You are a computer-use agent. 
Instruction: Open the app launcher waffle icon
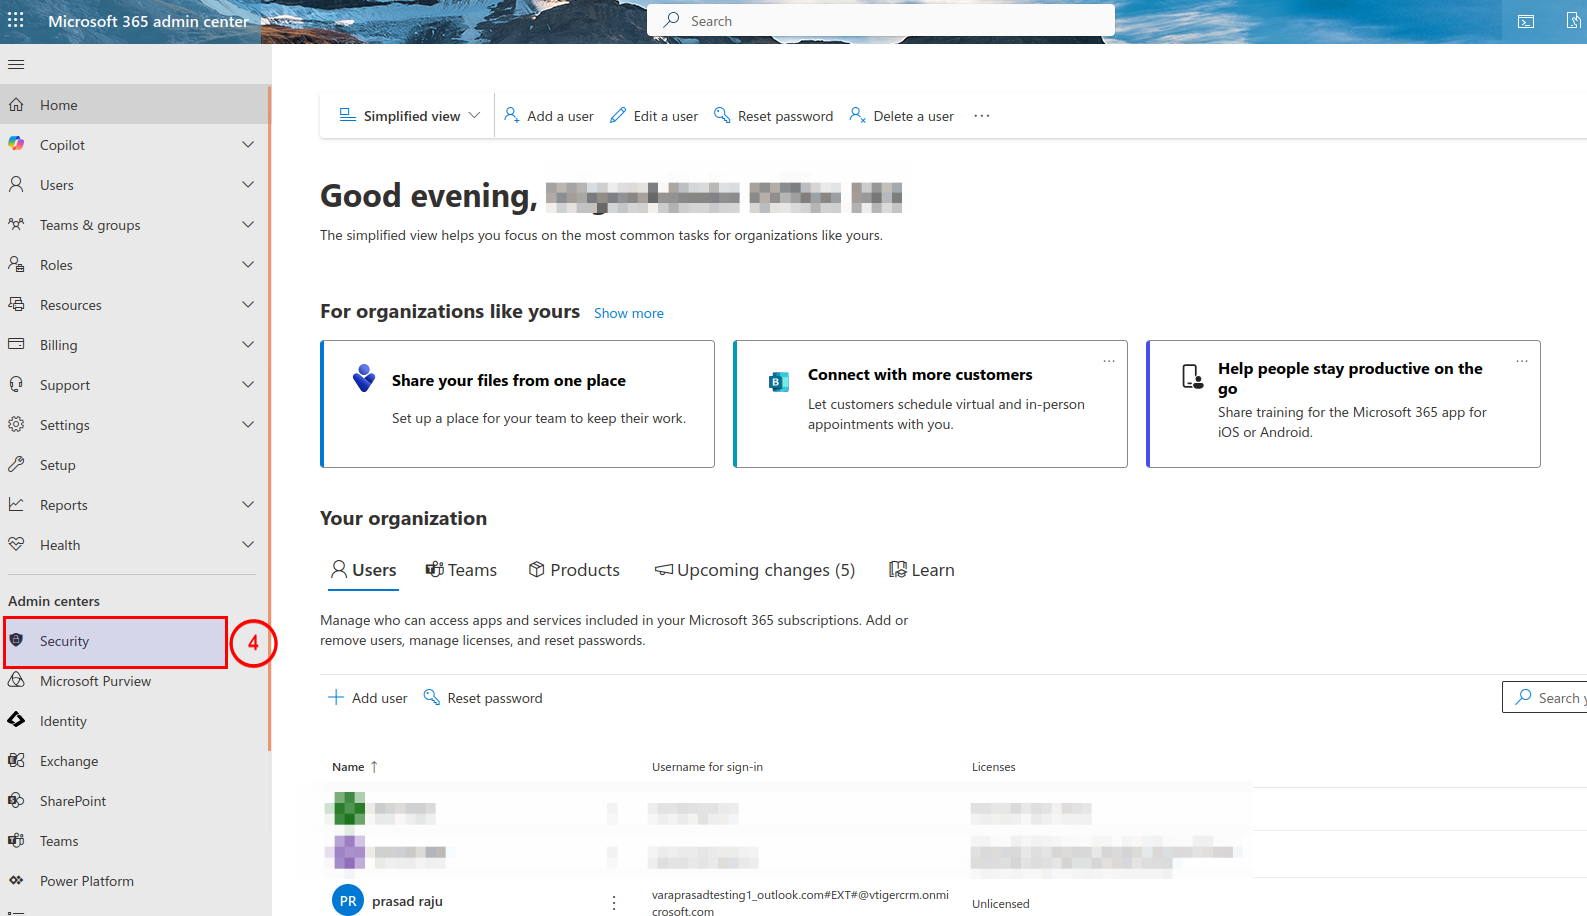(16, 20)
